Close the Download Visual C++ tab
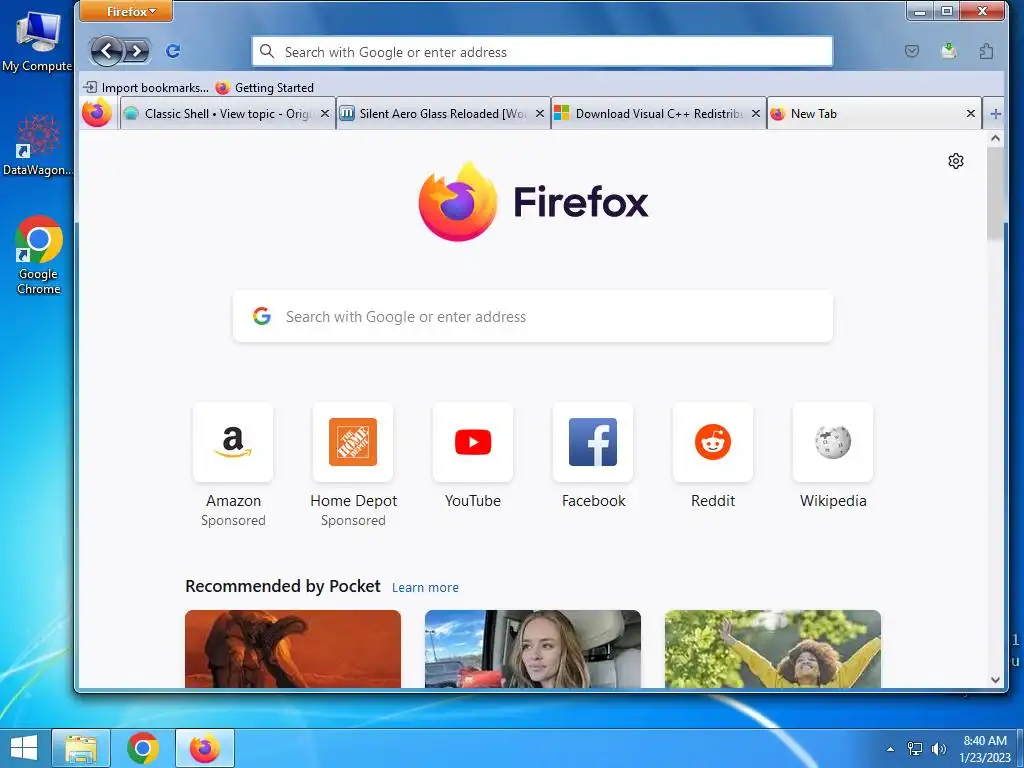The width and height of the screenshot is (1024, 768). coord(756,114)
